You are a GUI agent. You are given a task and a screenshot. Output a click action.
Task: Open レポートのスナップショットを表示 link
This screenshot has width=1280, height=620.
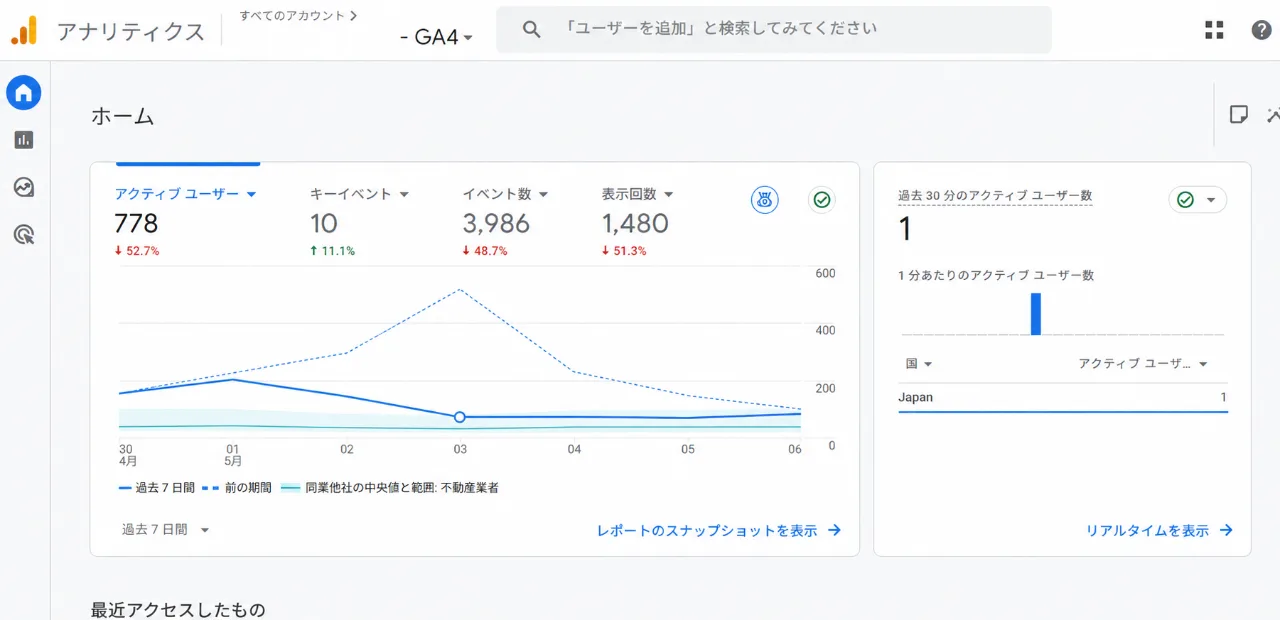point(718,531)
